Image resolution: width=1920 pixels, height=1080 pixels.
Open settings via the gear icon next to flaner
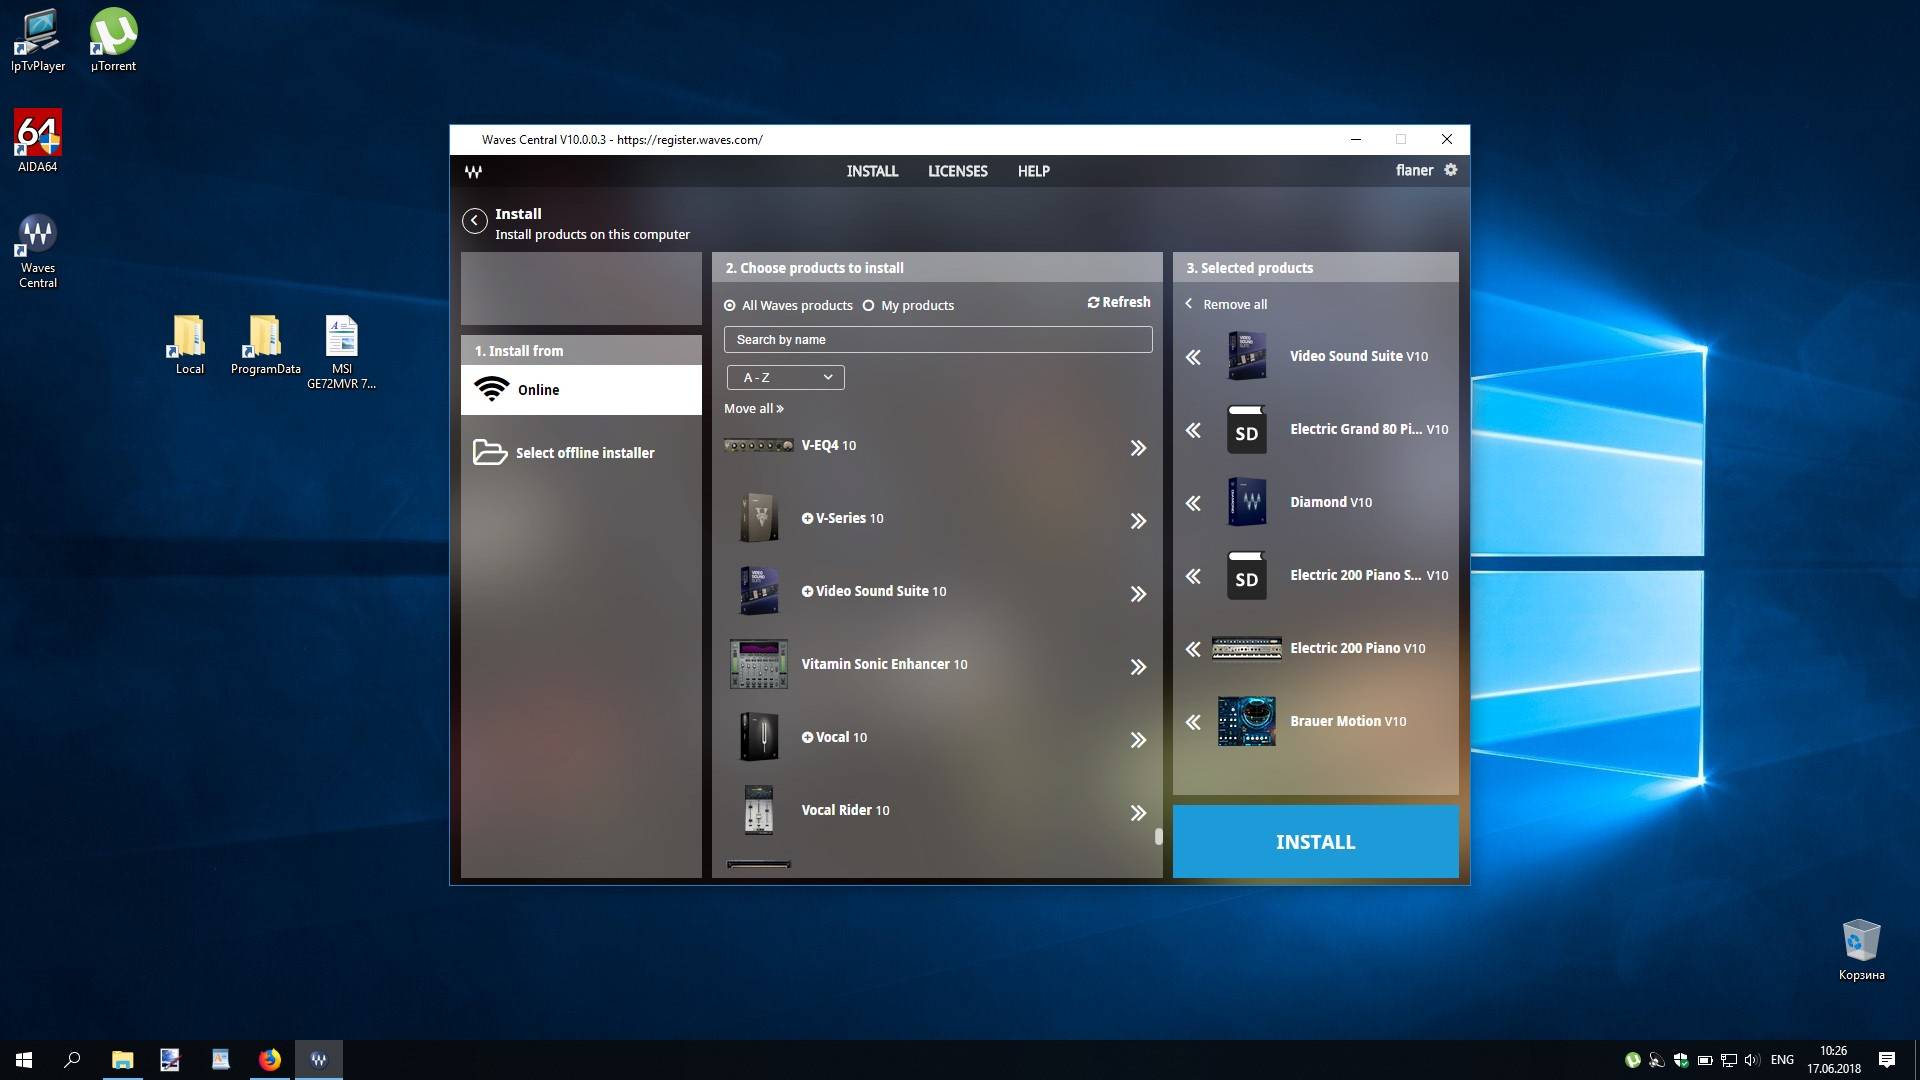1451,170
